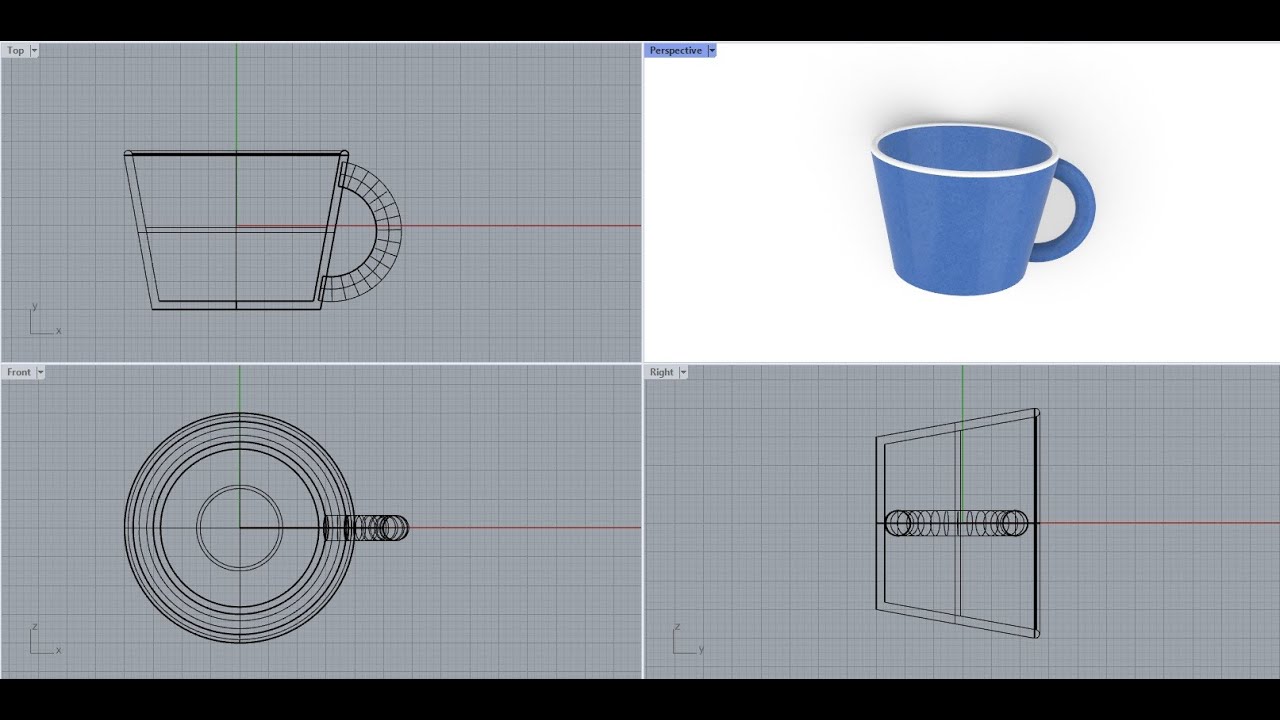This screenshot has width=1280, height=720.
Task: Open the Perspective viewport menu arrow
Action: (712, 50)
